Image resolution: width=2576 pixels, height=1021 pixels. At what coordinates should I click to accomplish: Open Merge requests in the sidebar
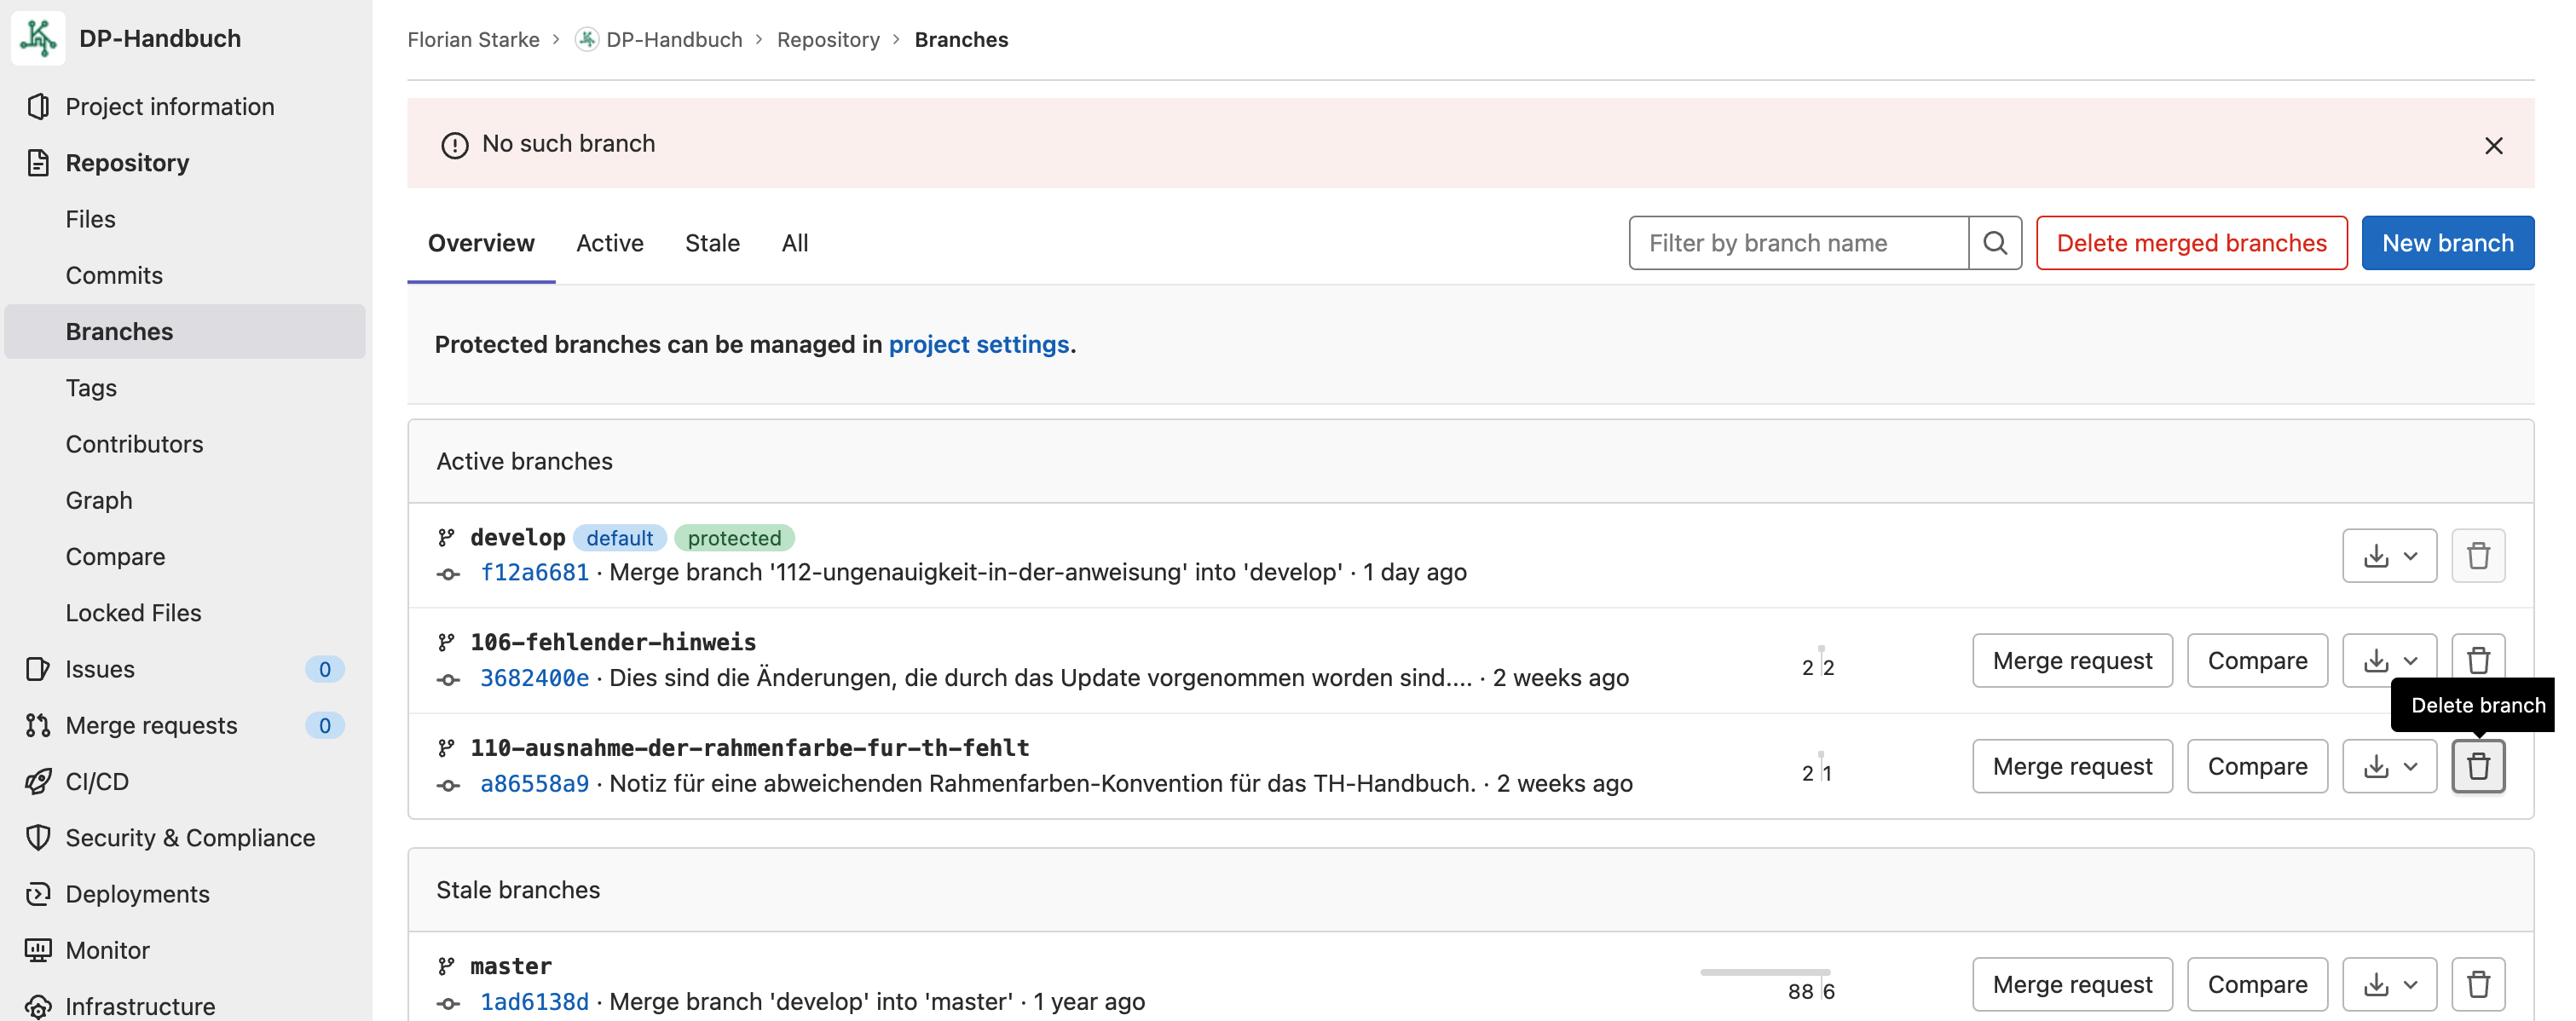151,725
